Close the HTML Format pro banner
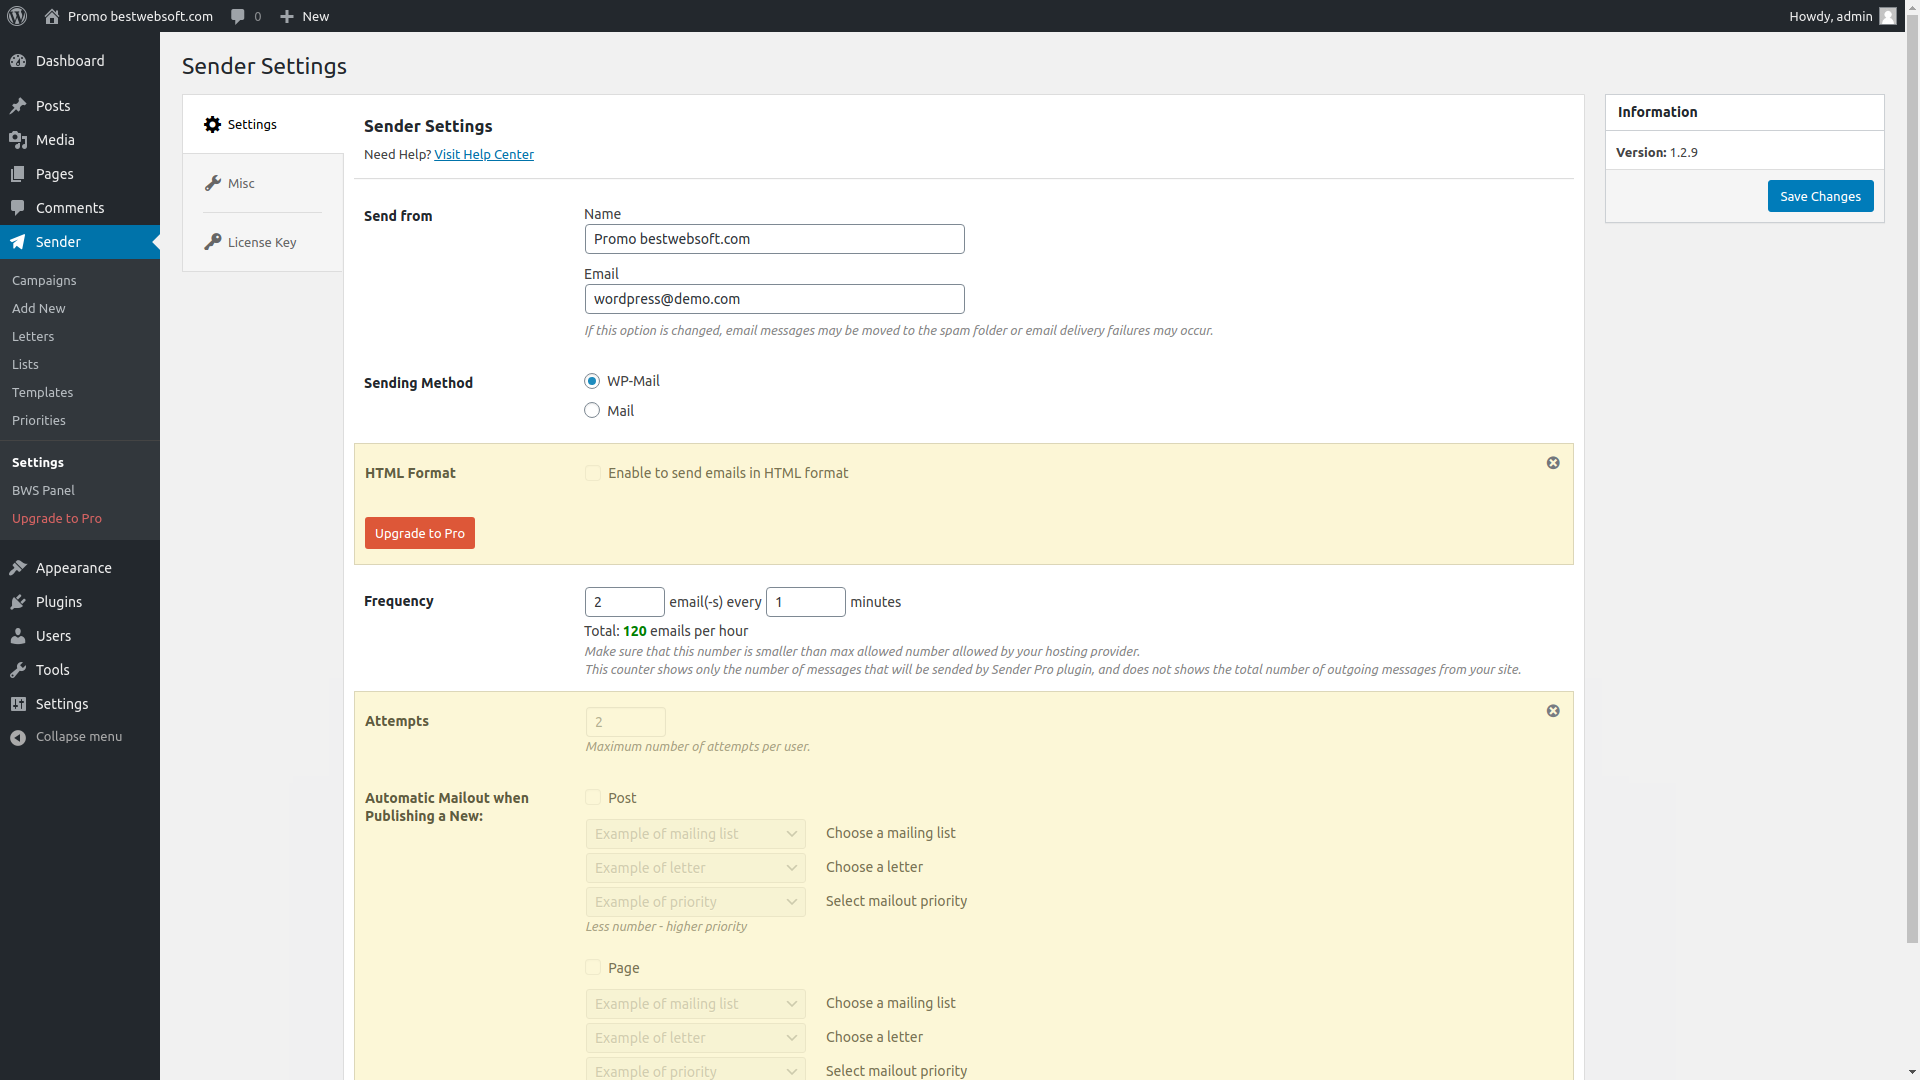 (x=1553, y=463)
